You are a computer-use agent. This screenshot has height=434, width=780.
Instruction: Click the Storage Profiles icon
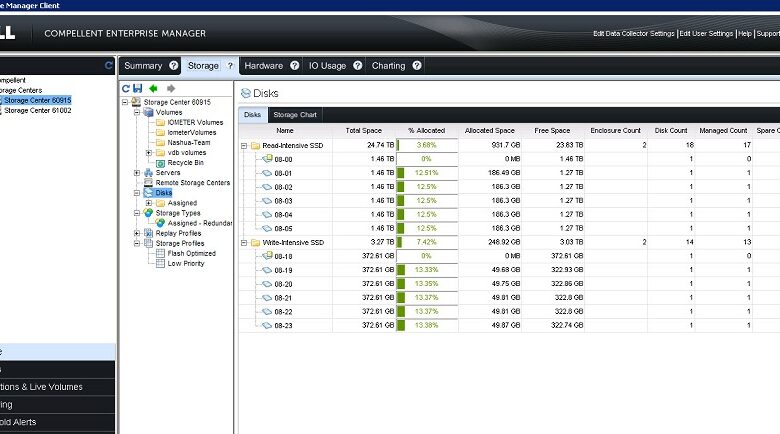[x=148, y=243]
